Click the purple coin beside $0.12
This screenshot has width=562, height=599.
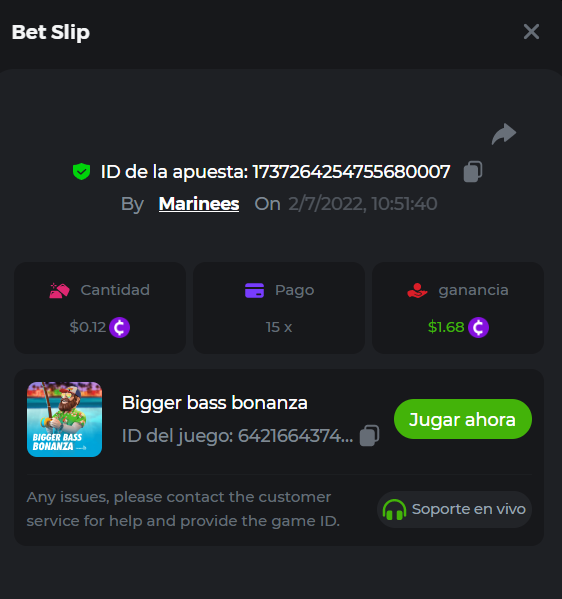click(120, 327)
